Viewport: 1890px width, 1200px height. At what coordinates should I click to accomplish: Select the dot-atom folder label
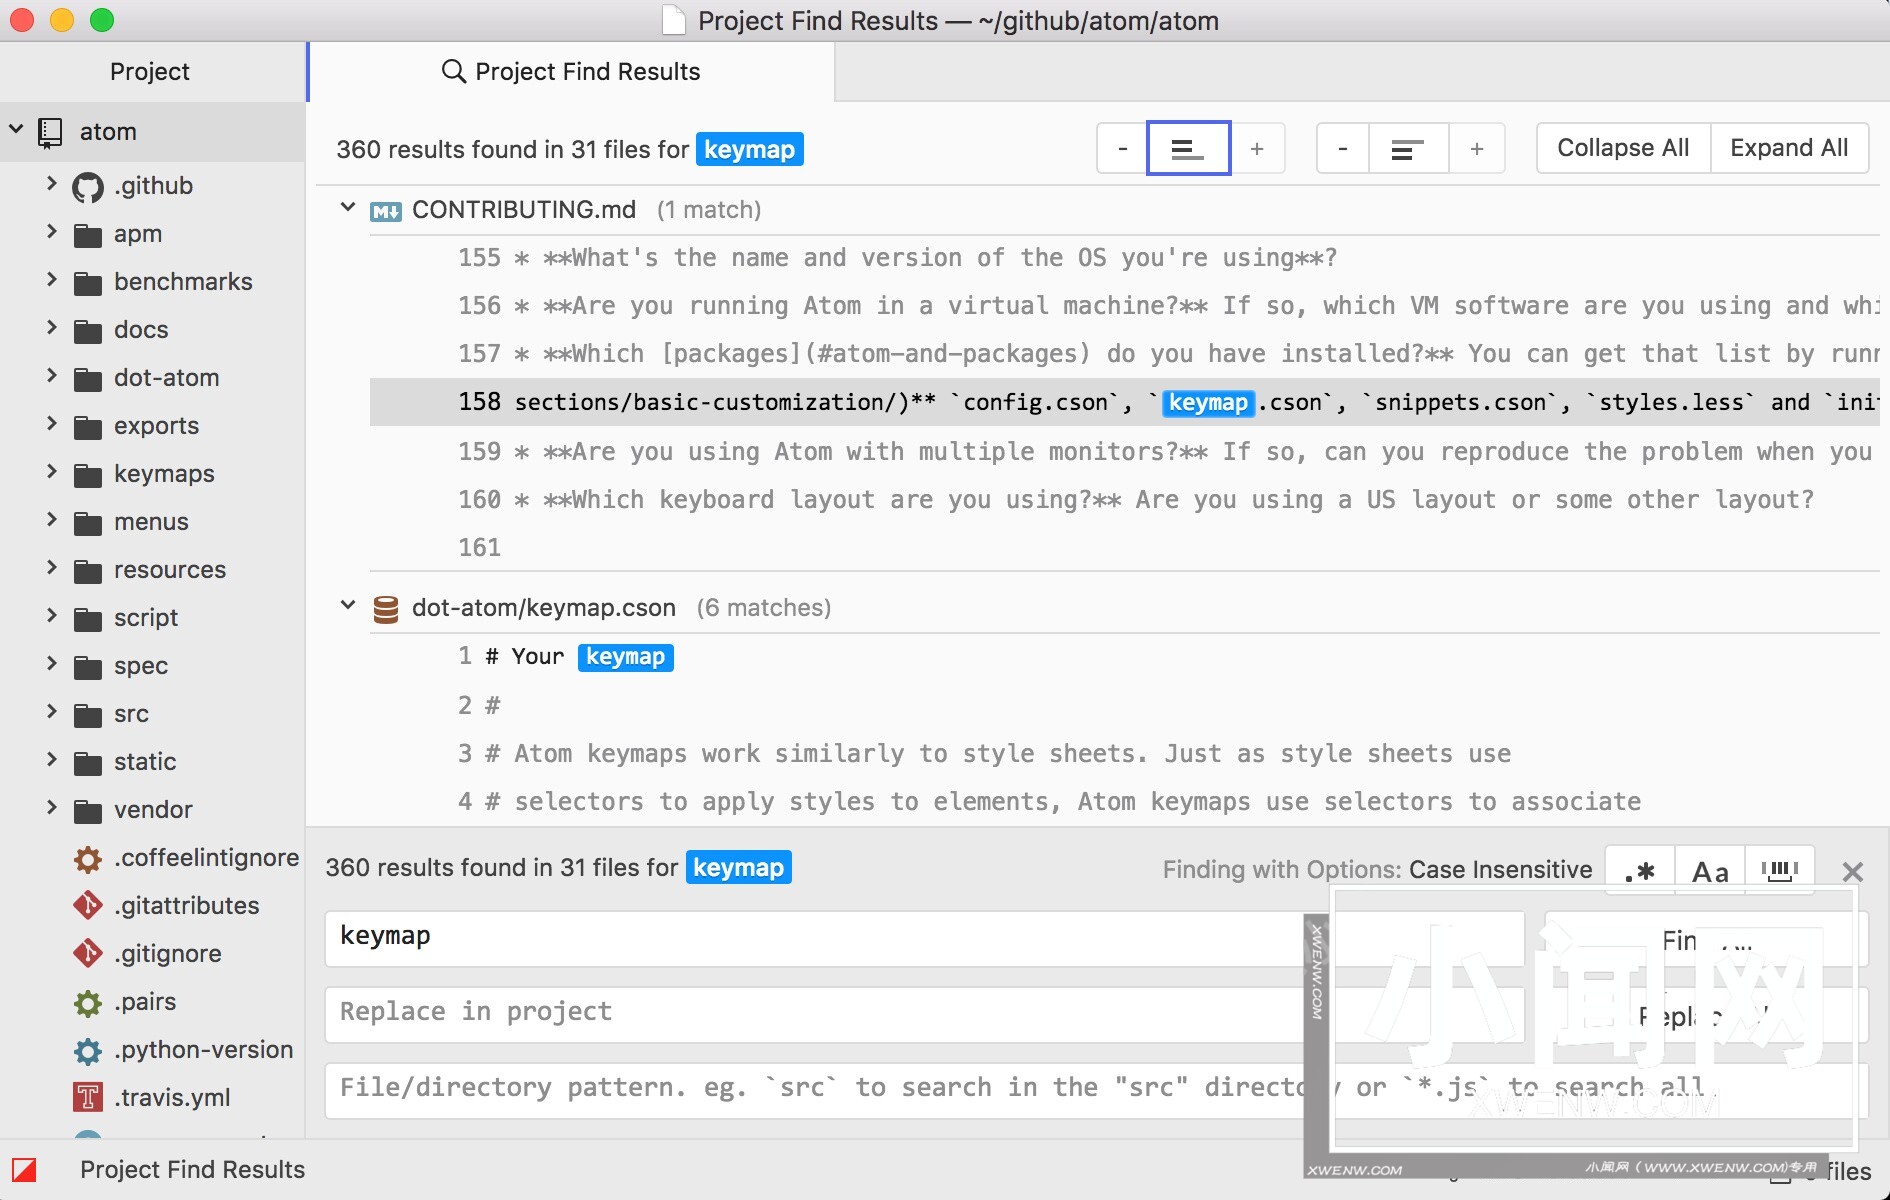166,377
